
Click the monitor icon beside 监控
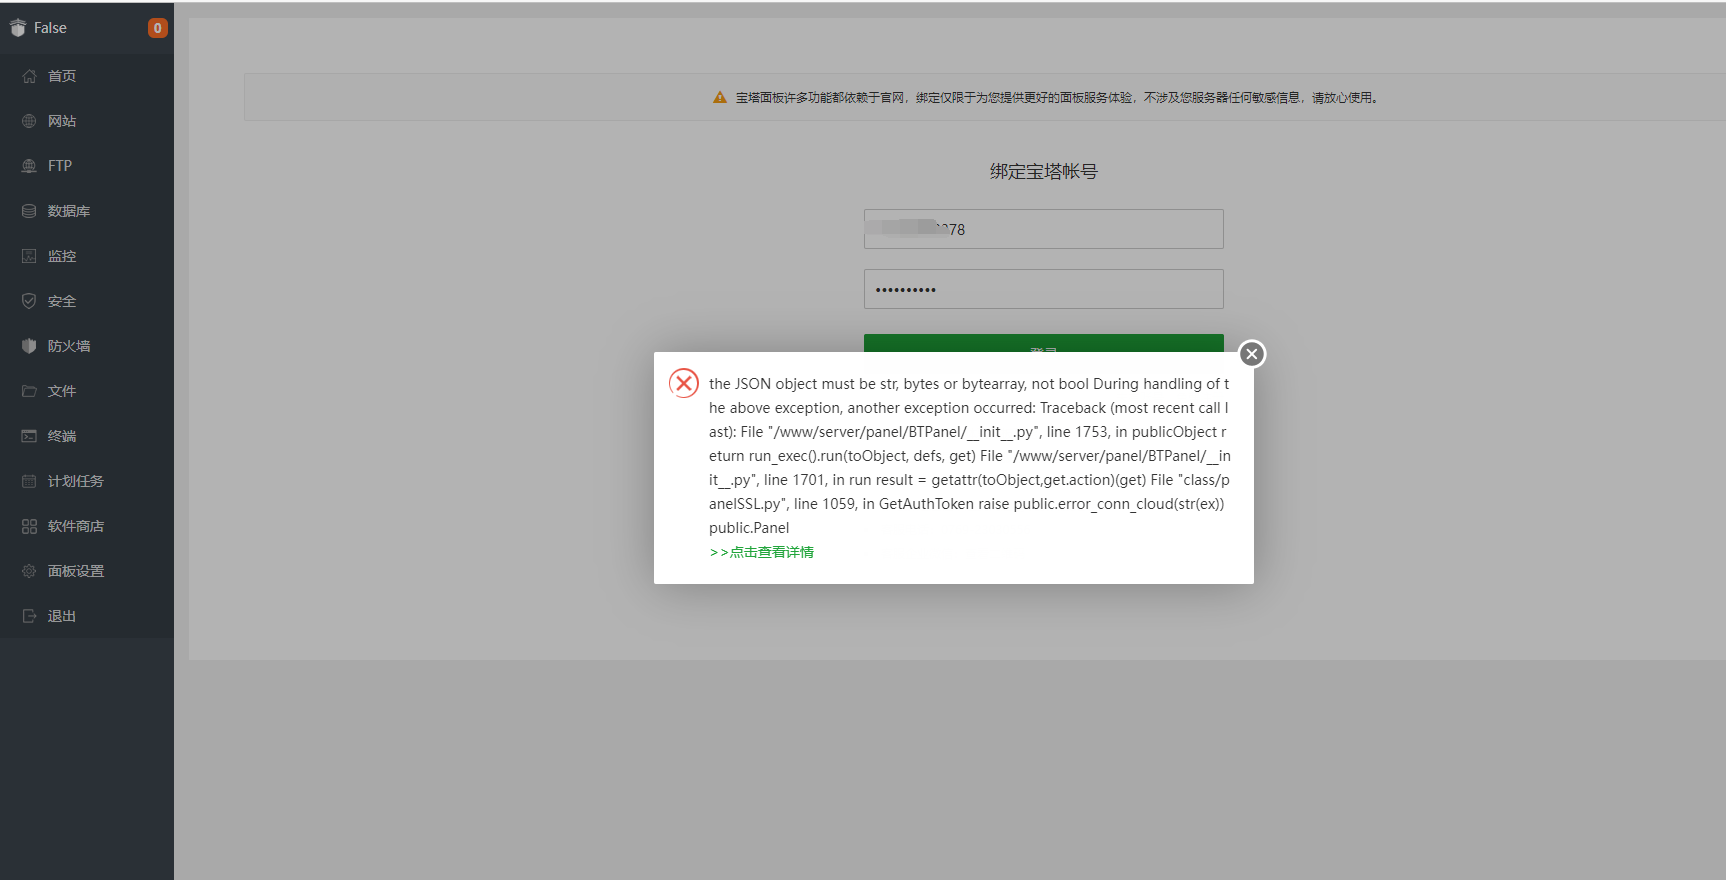(x=29, y=256)
